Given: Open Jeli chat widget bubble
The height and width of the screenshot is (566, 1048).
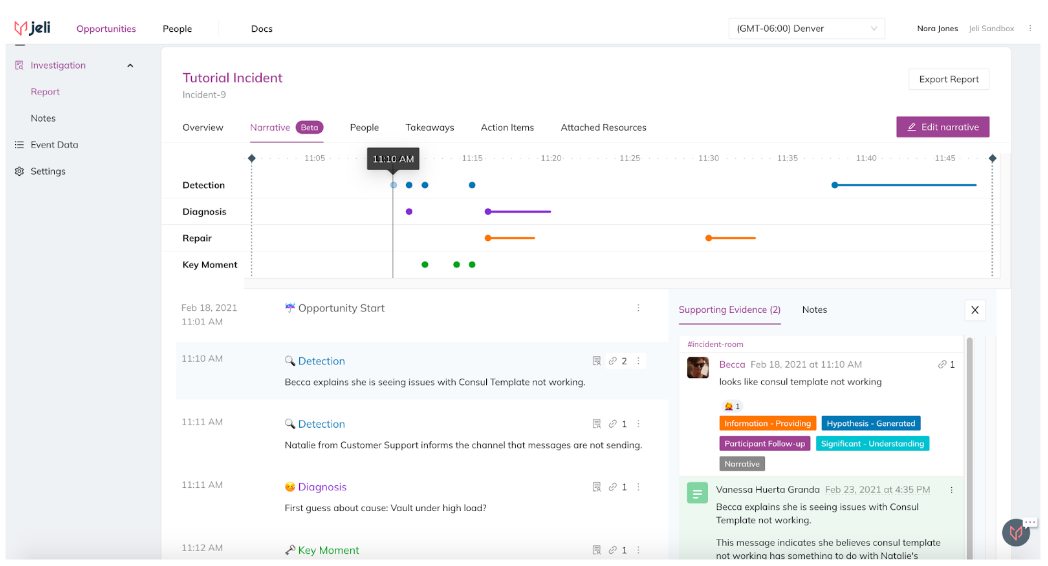Looking at the screenshot, I should 1017,533.
